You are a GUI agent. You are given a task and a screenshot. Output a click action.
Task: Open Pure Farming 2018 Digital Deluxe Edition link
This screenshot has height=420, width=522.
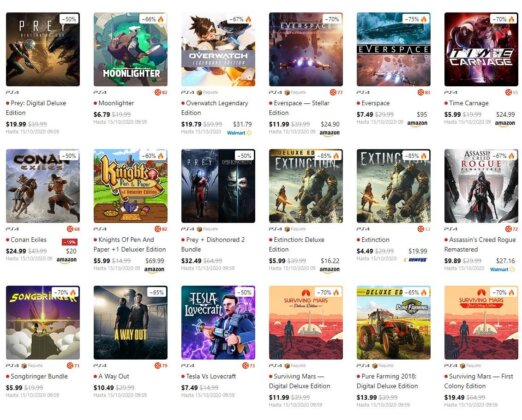[387, 381]
